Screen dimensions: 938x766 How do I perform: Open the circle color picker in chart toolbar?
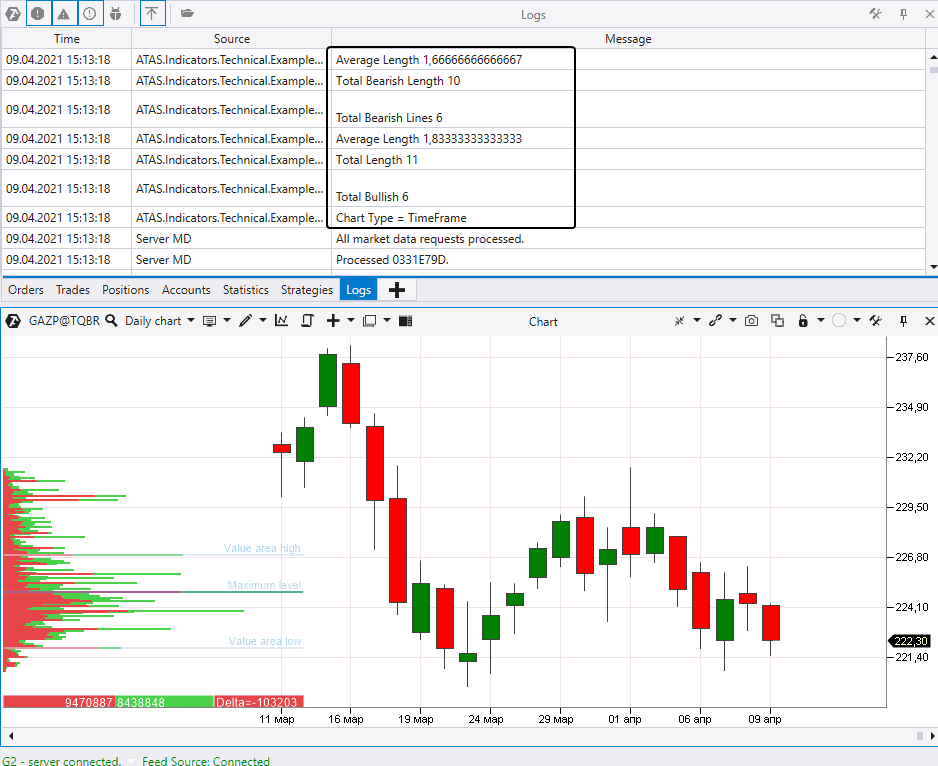pos(839,321)
